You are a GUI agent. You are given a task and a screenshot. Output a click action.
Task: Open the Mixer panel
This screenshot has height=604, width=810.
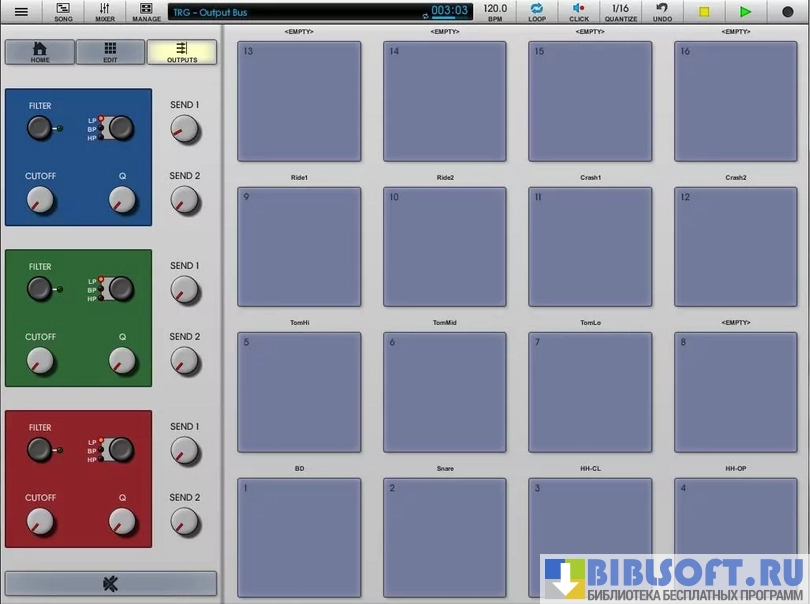click(105, 12)
